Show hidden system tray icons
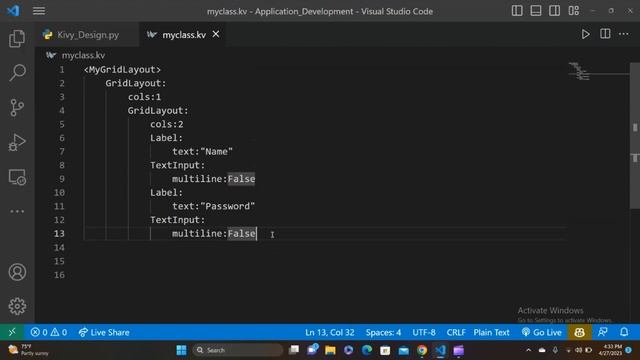 click(529, 350)
